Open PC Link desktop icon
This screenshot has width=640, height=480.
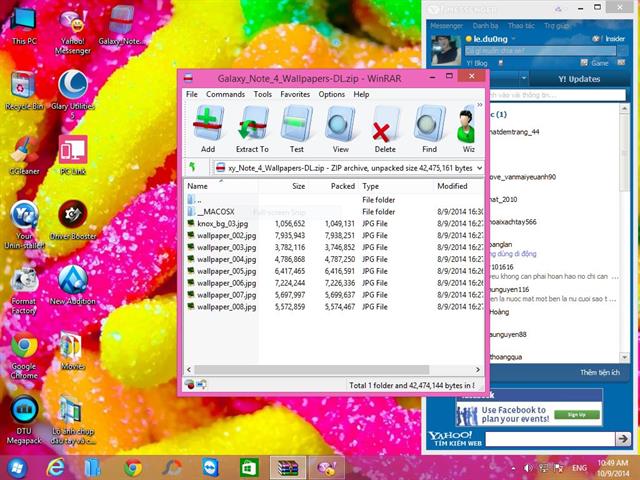click(73, 156)
